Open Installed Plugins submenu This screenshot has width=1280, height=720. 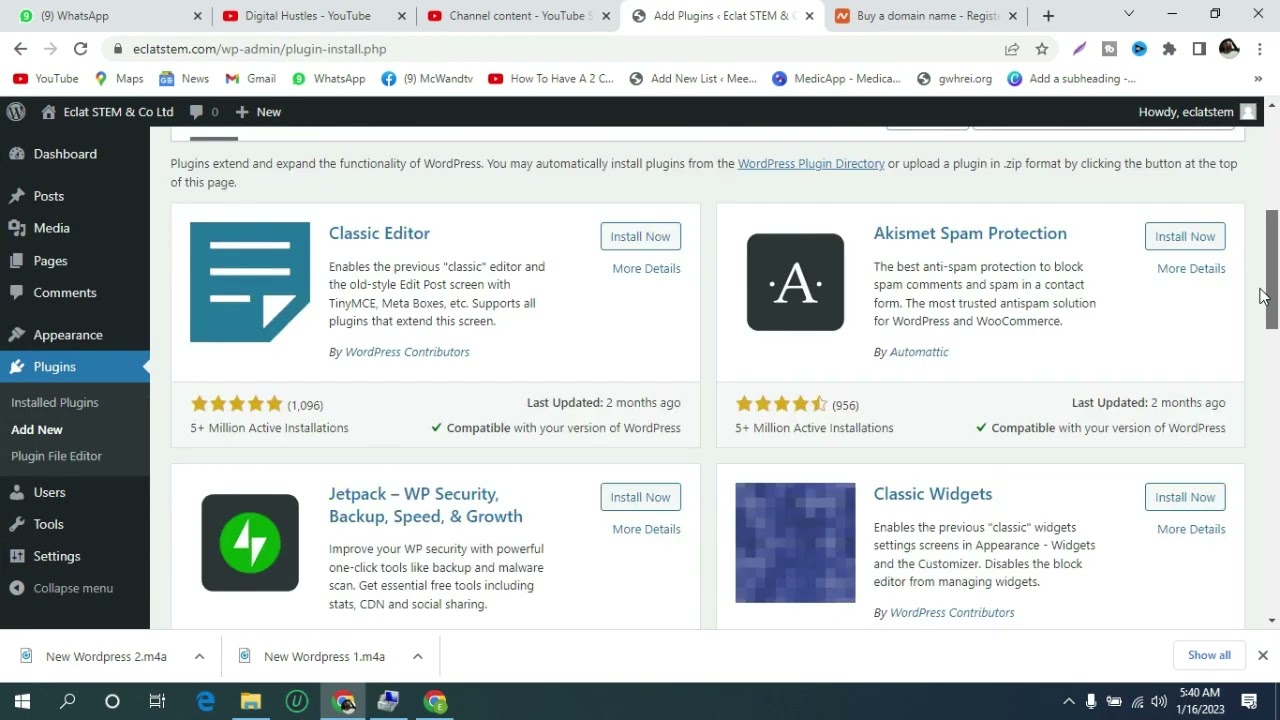[x=55, y=403]
